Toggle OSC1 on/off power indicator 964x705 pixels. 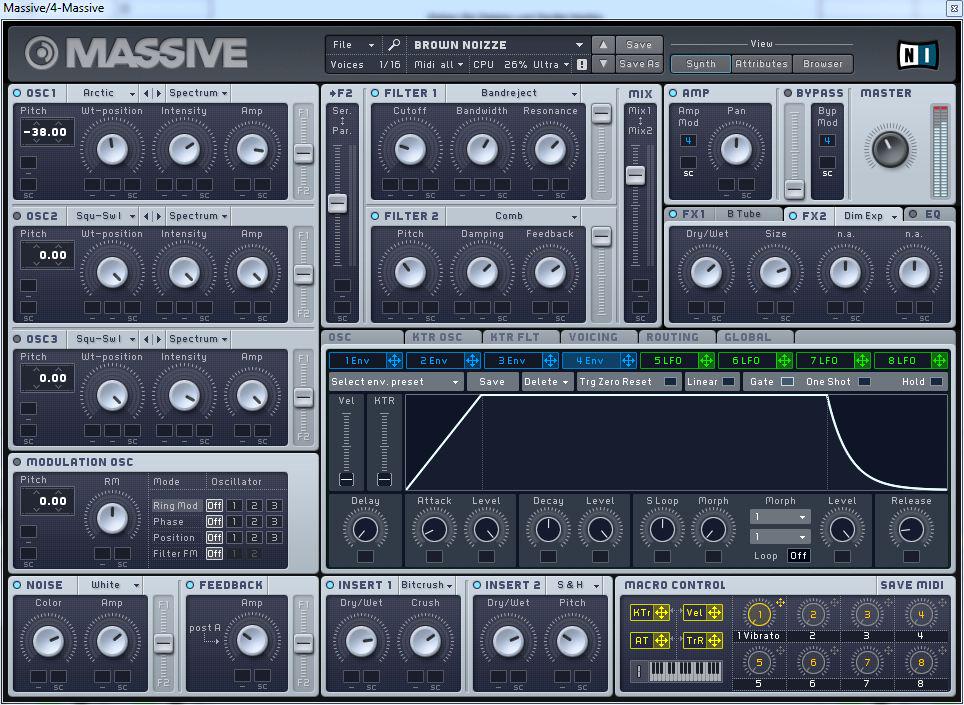17,93
